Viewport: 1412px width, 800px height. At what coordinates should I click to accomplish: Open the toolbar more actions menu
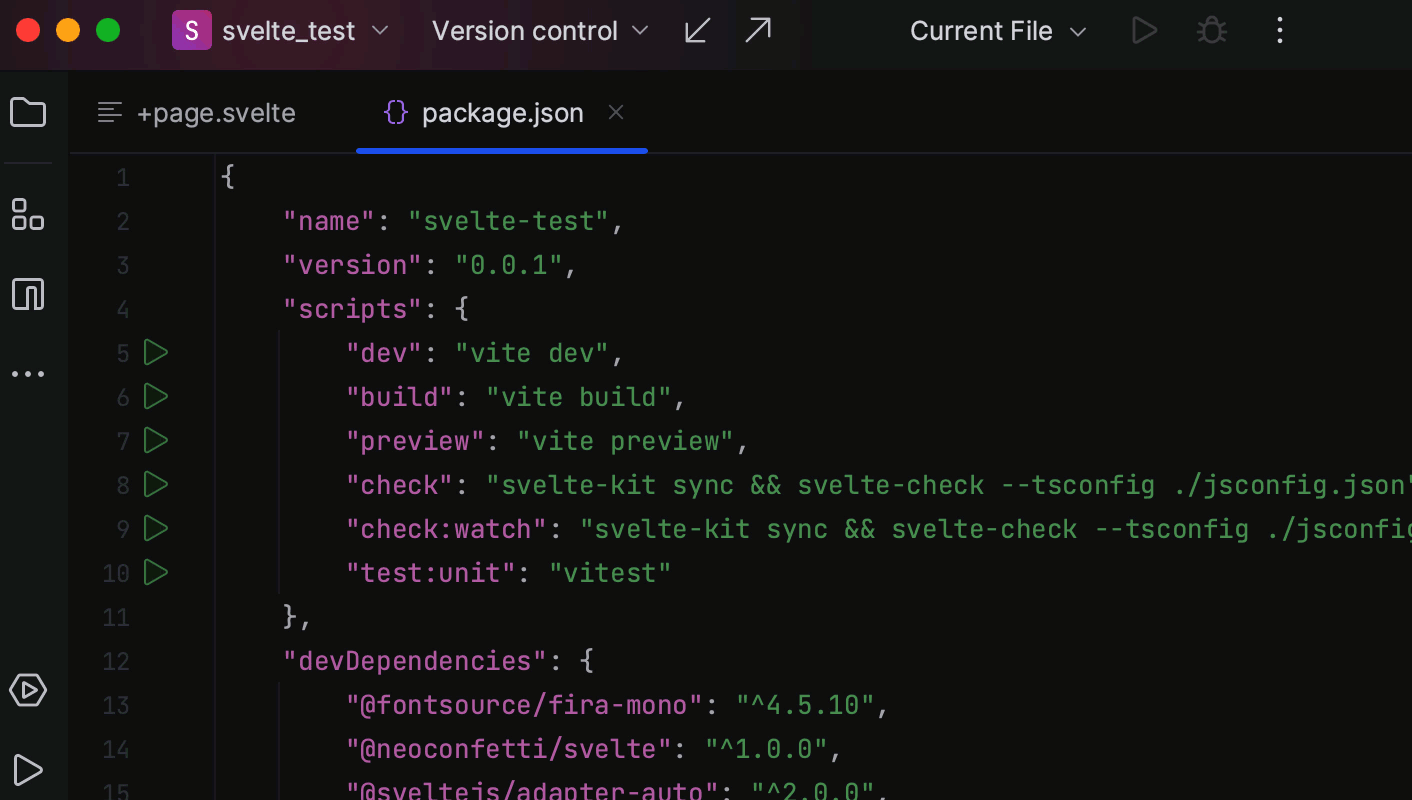point(1280,31)
